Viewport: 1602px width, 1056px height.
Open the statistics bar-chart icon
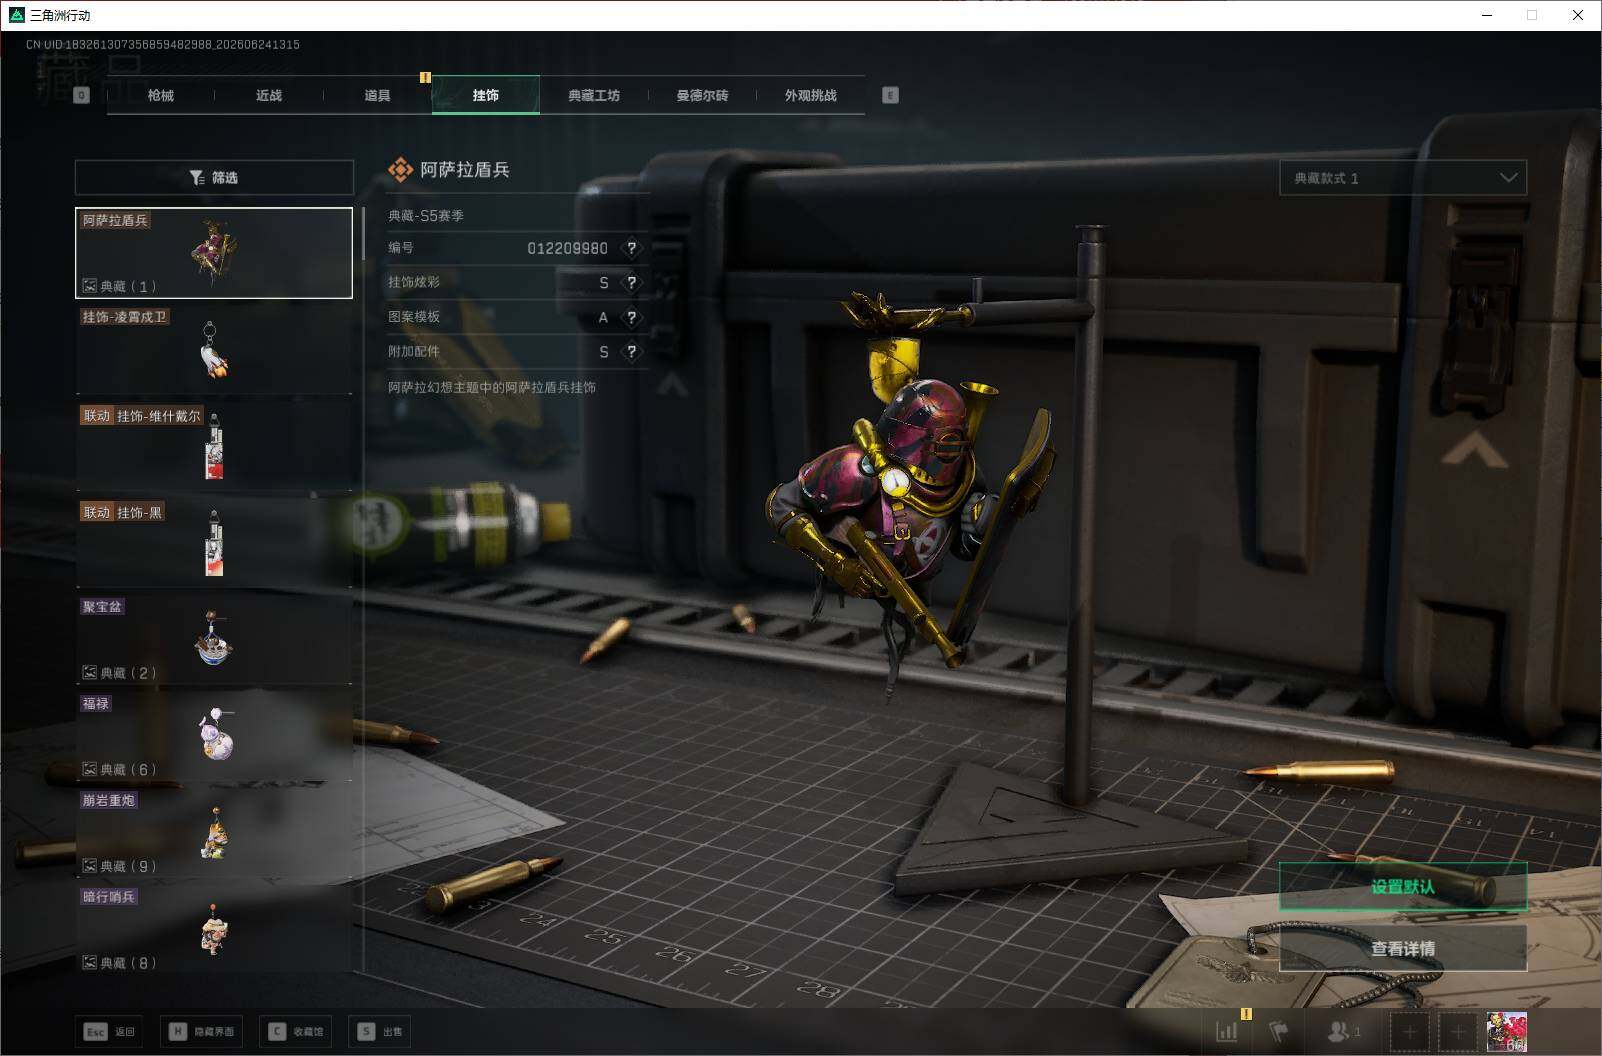click(x=1227, y=1031)
